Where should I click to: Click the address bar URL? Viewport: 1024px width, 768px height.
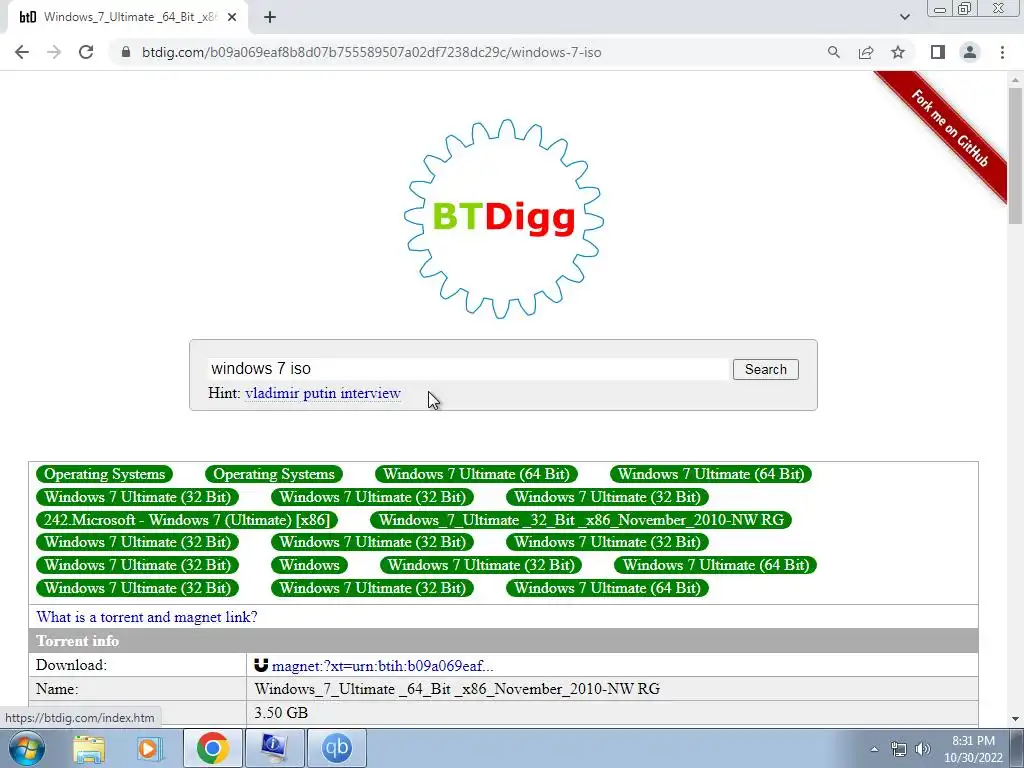pyautogui.click(x=372, y=52)
